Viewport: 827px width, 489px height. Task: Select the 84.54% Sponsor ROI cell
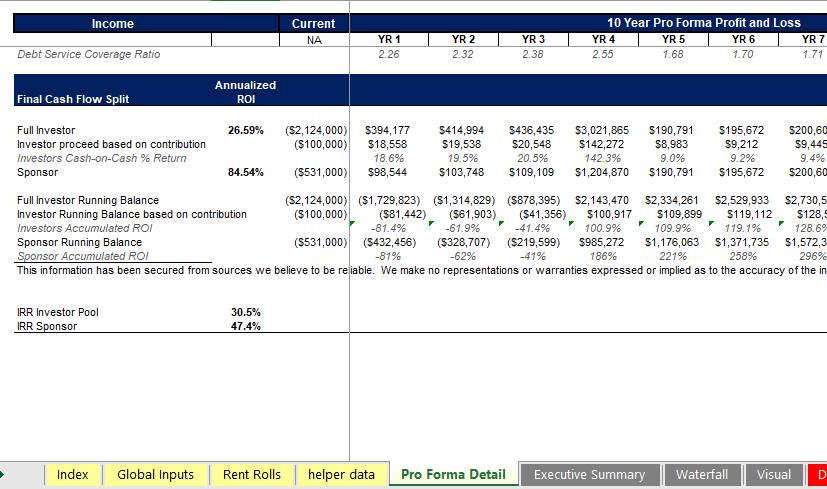(x=246, y=172)
